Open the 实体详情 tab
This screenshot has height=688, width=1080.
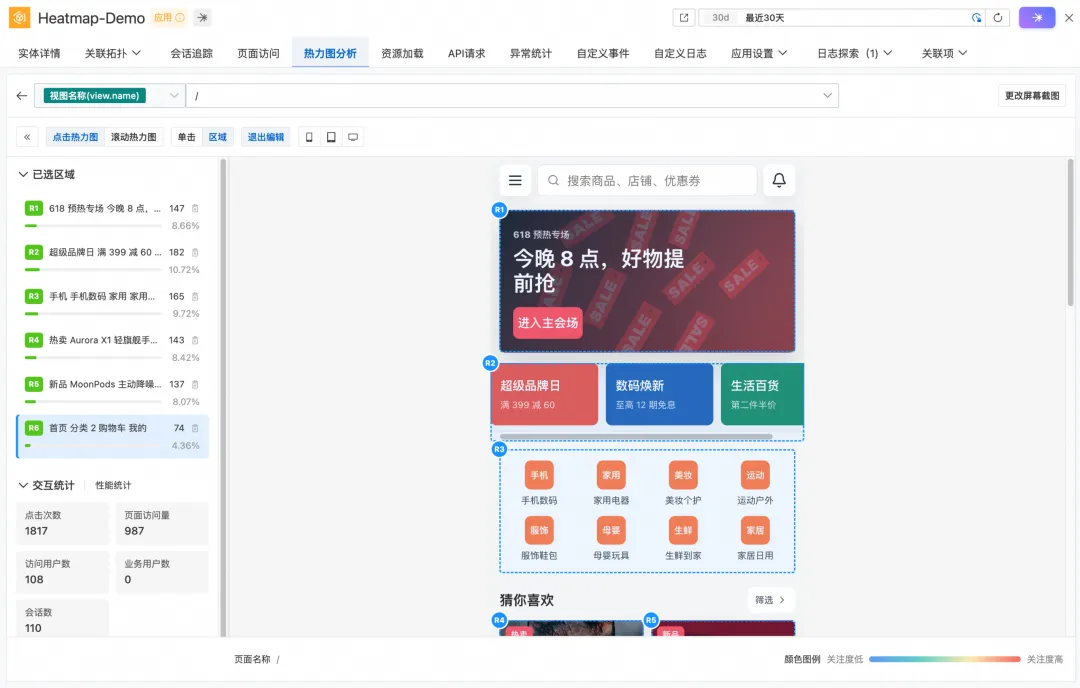pyautogui.click(x=39, y=53)
